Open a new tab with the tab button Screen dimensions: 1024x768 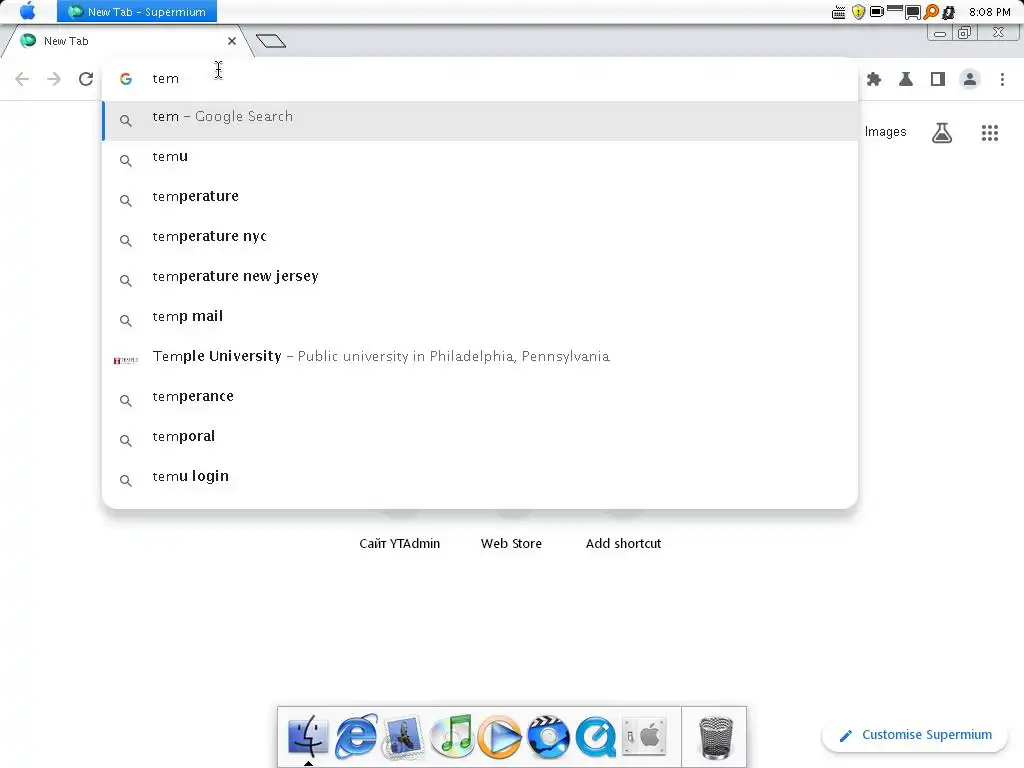click(271, 41)
